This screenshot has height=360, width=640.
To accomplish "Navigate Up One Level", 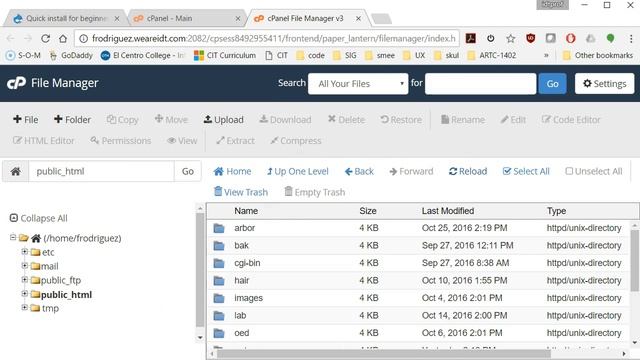I will [x=298, y=171].
